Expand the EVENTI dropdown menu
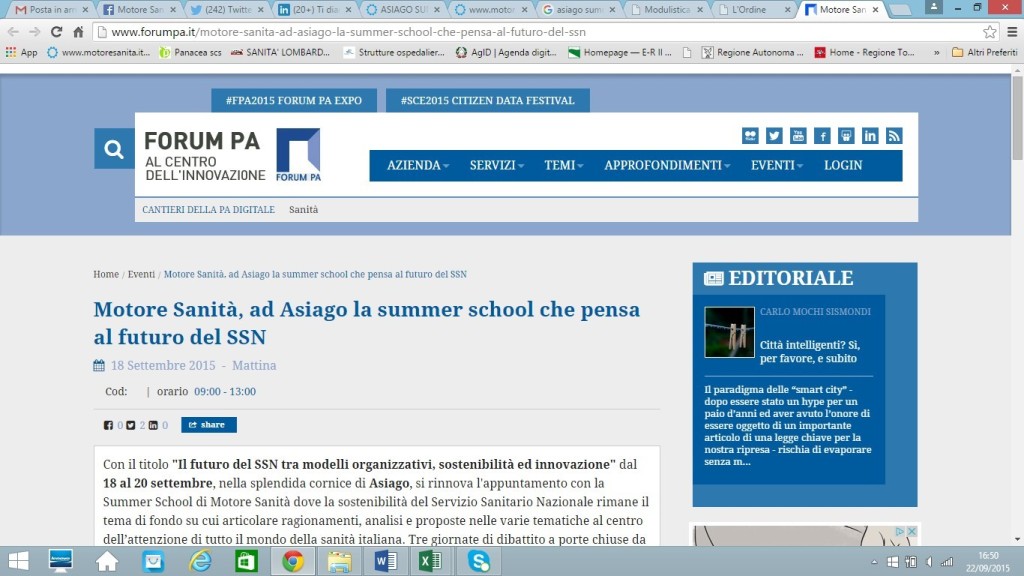 776,165
